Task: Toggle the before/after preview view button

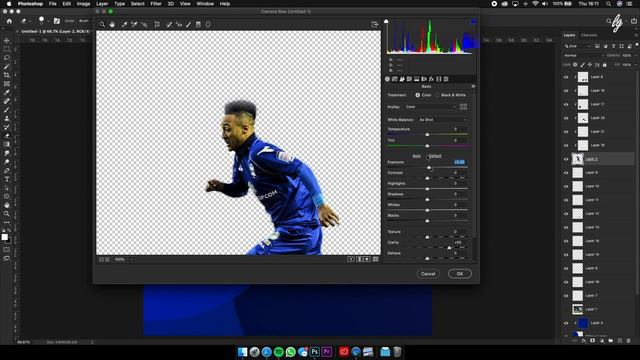Action: [x=351, y=259]
